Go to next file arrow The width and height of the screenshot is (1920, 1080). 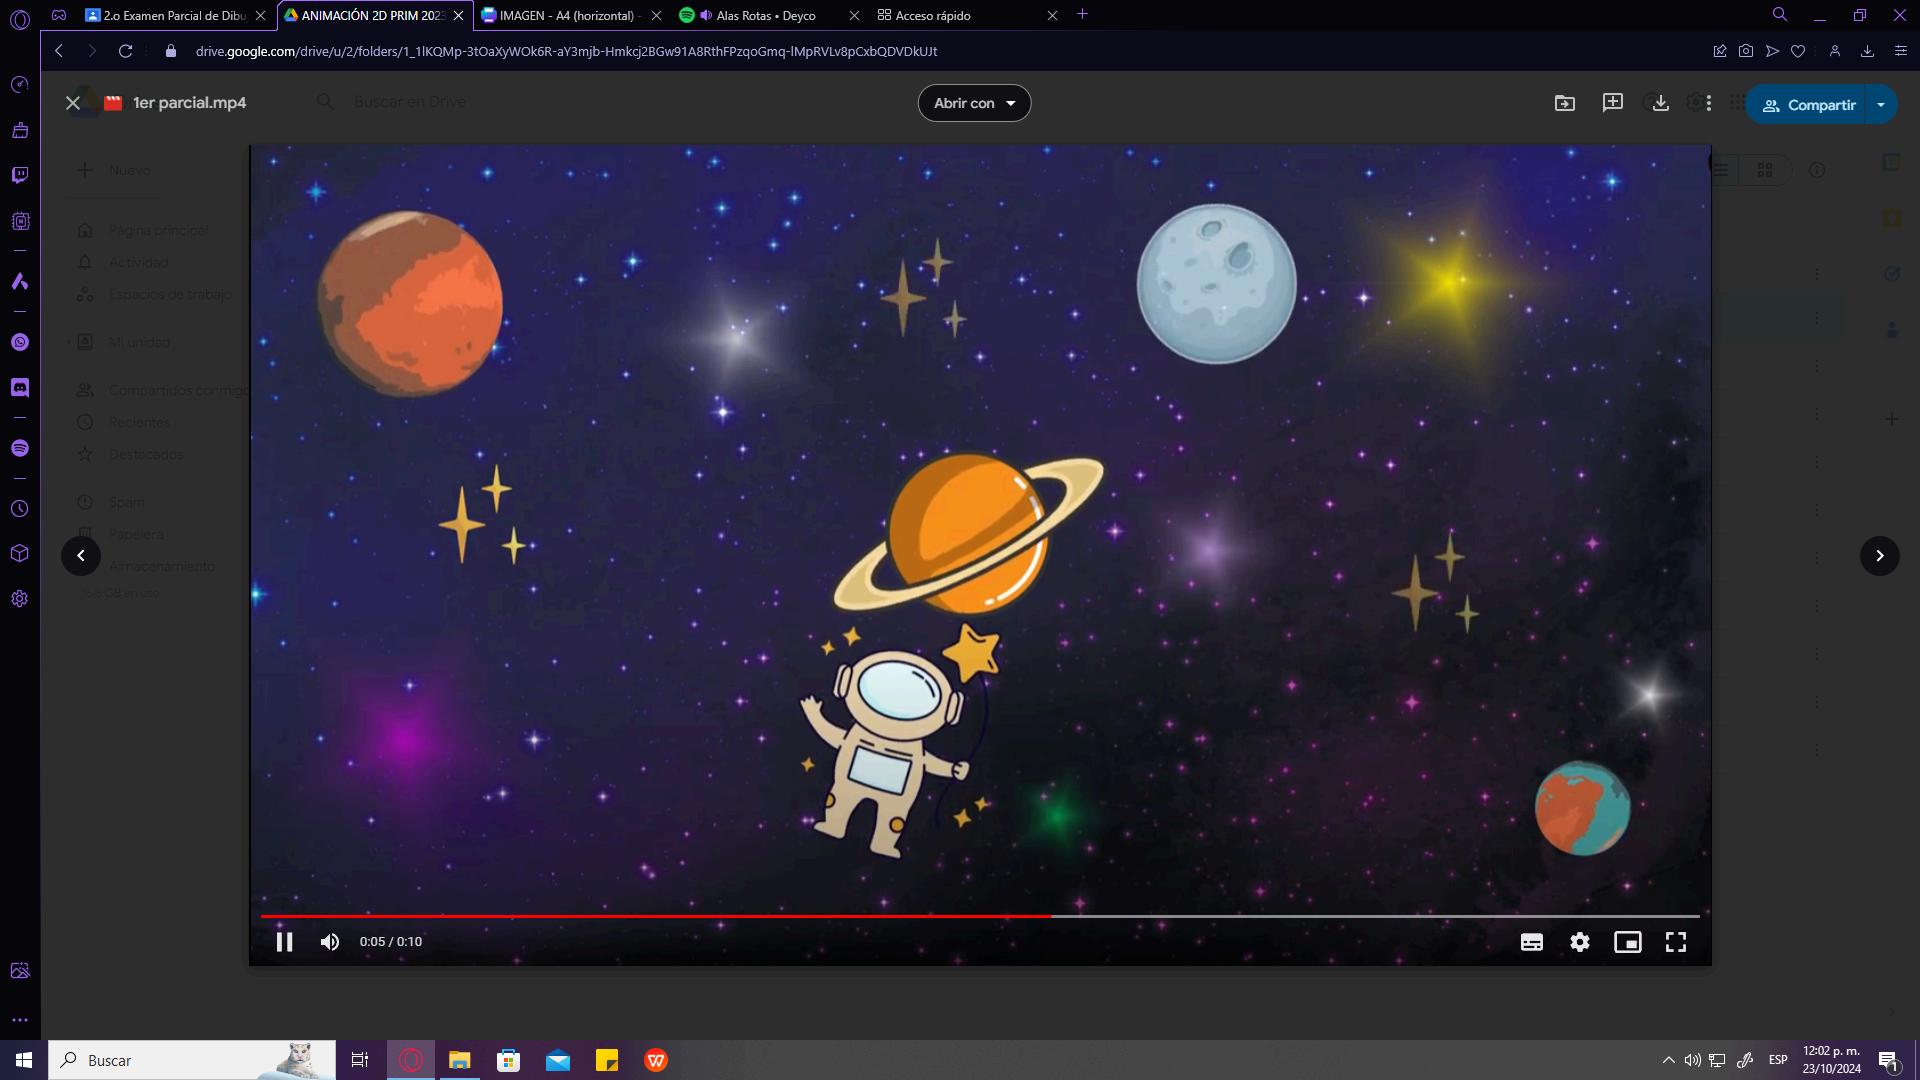[x=1879, y=556]
